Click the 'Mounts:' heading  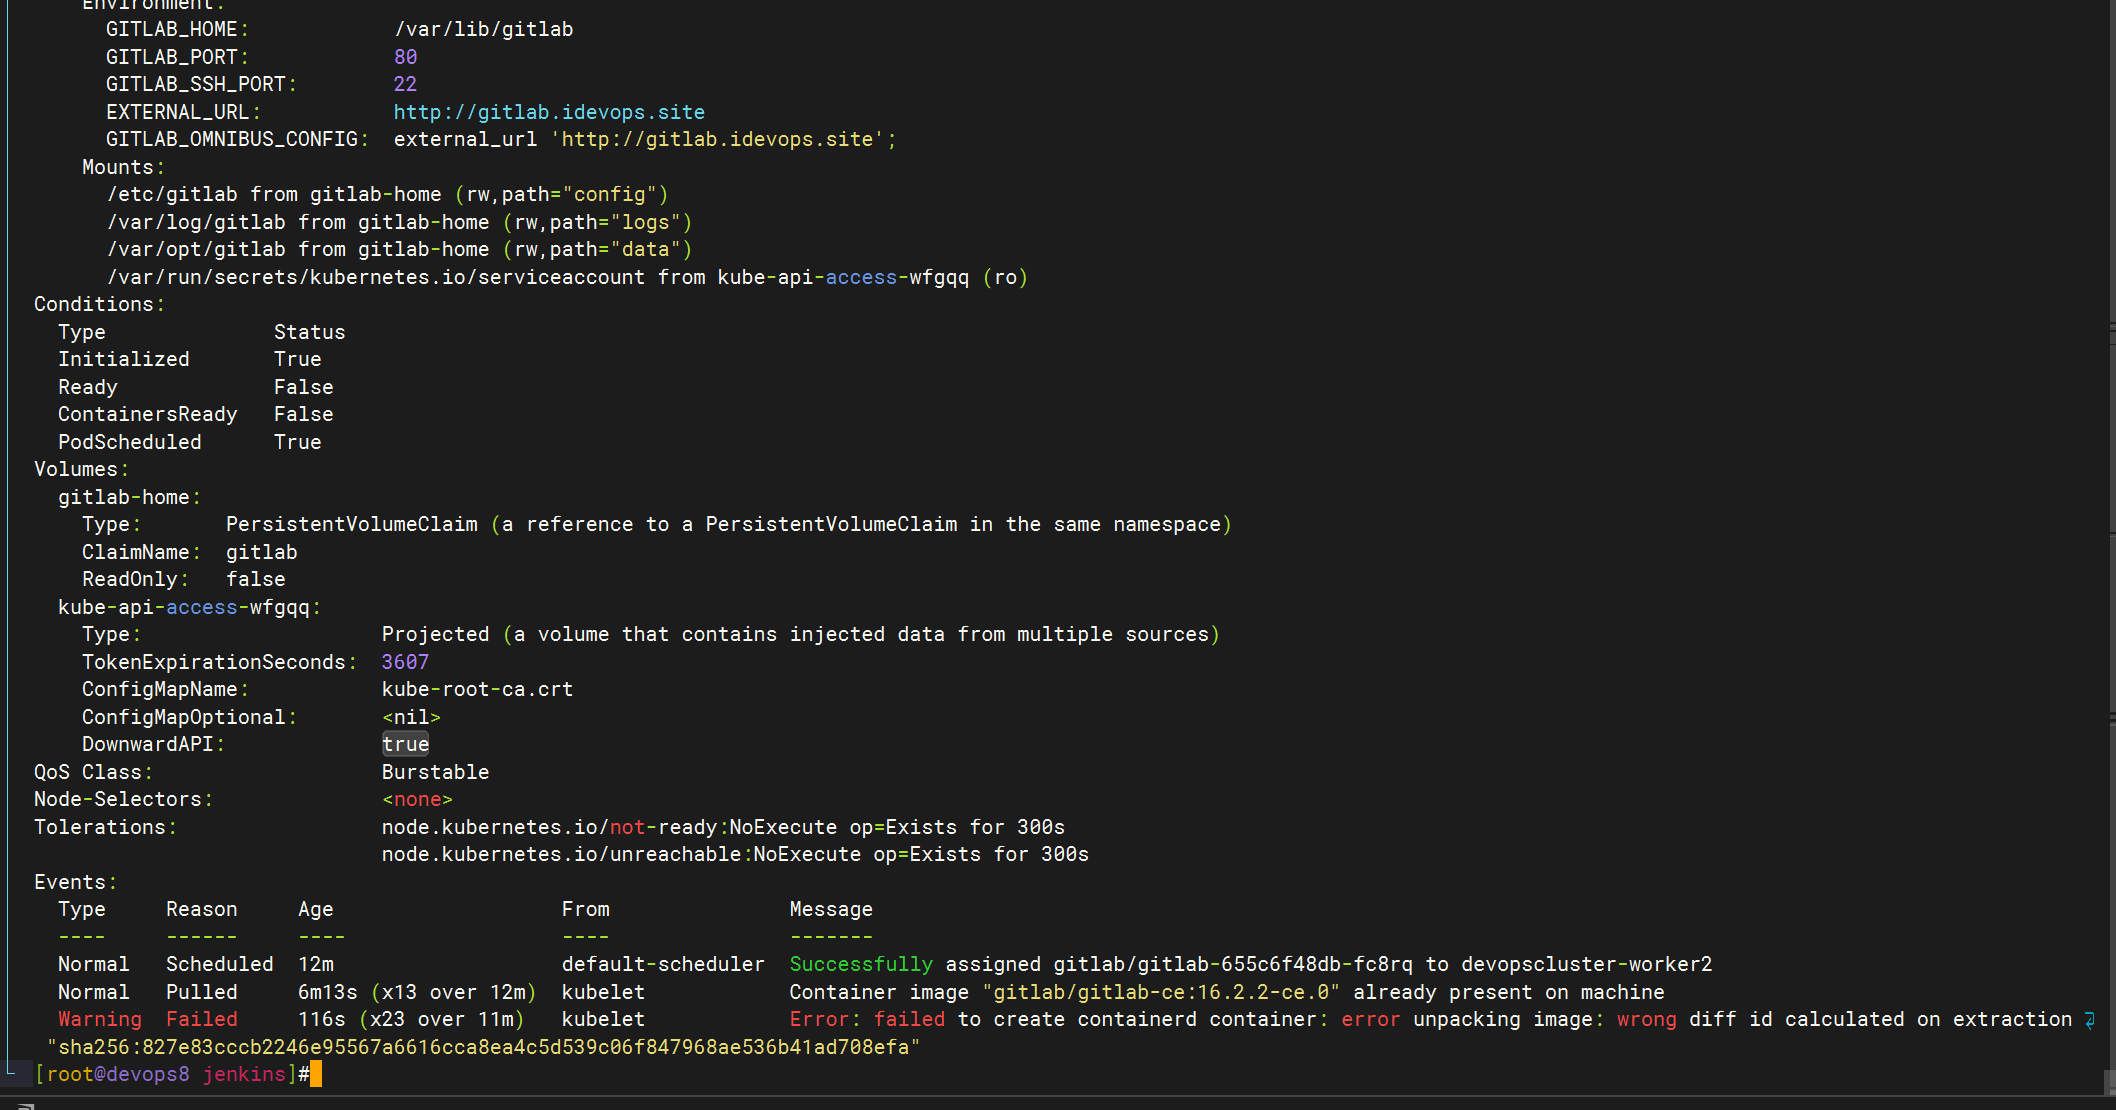coord(123,167)
